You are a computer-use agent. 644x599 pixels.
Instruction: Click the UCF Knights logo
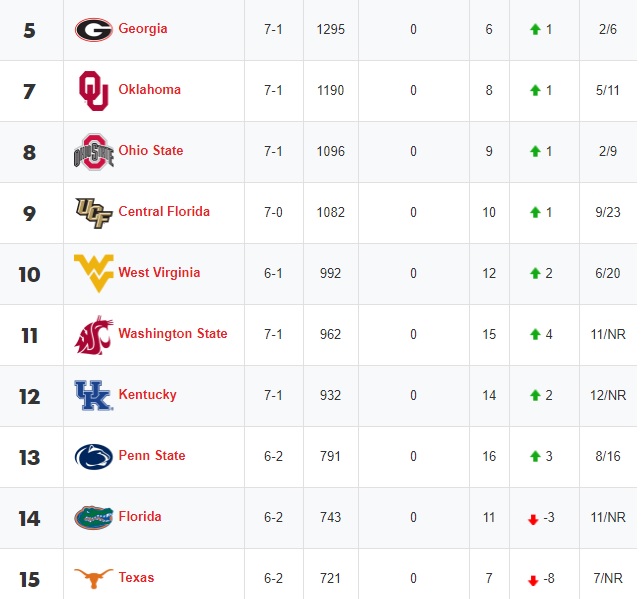[94, 213]
